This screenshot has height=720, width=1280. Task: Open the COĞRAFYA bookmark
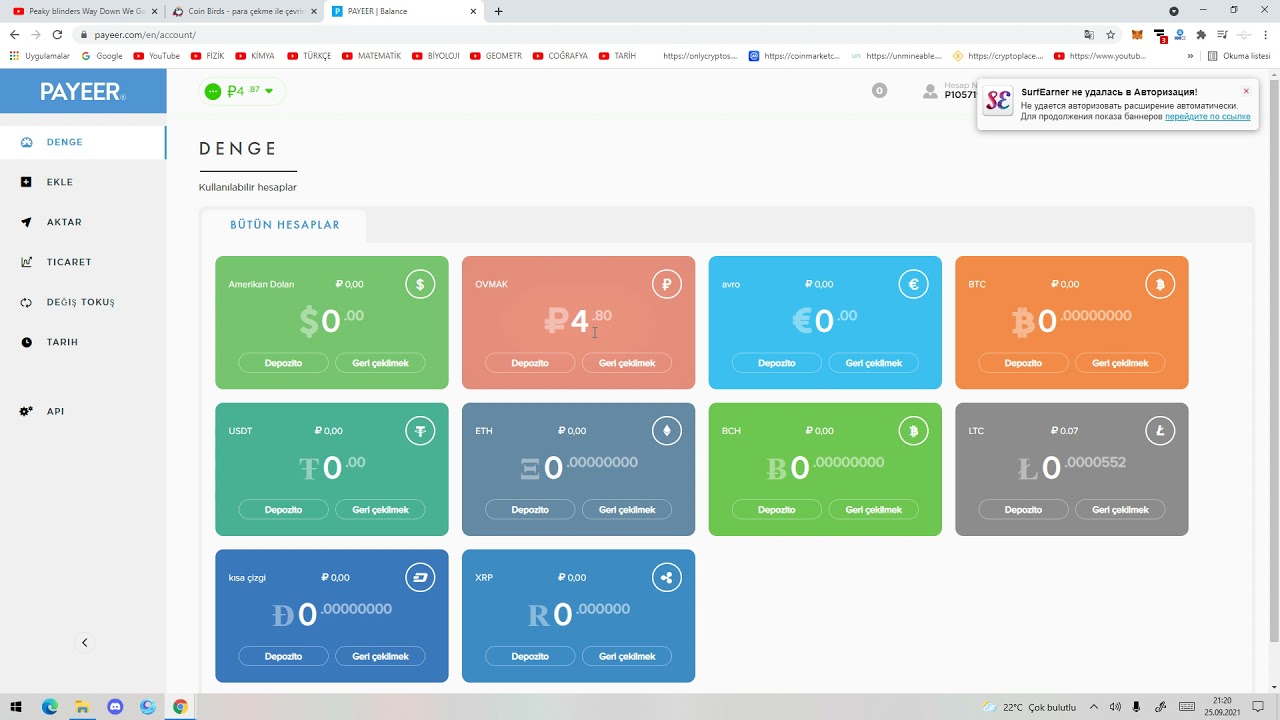560,56
